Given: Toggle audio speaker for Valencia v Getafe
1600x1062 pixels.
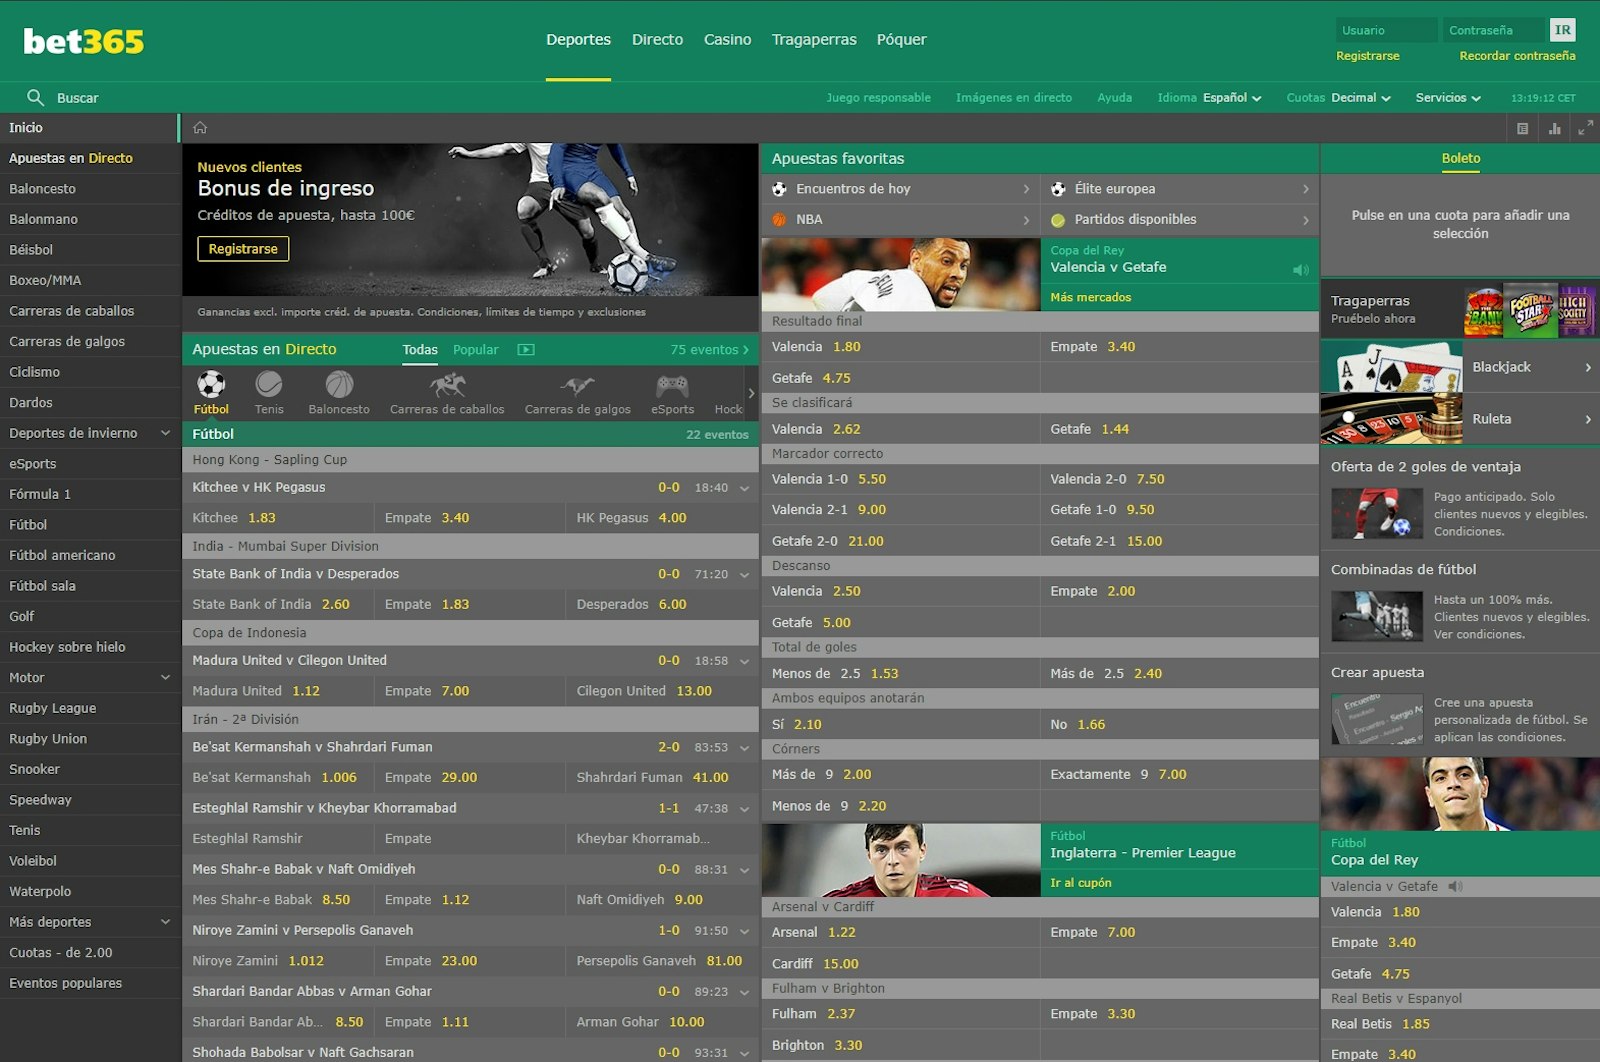Looking at the screenshot, I should (x=1300, y=270).
